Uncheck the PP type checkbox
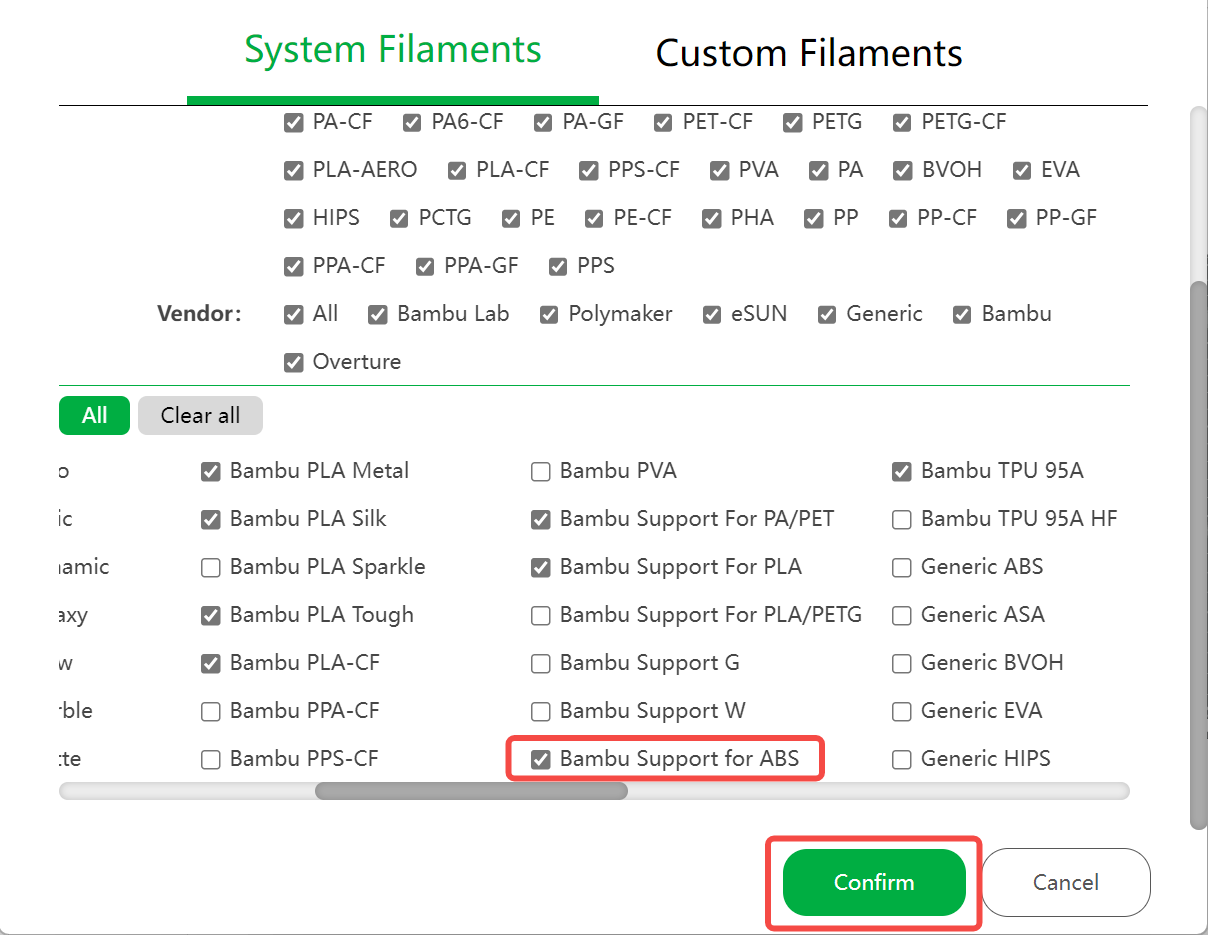 tap(814, 218)
